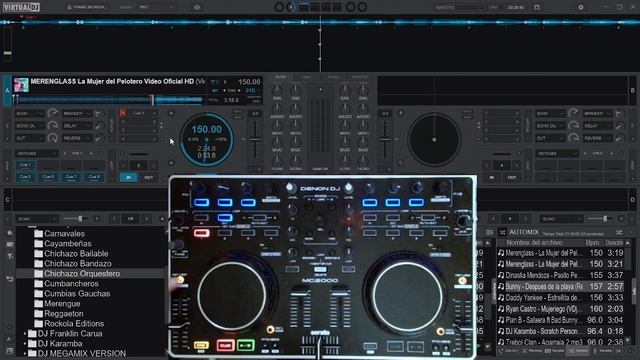Trigger Cue 5 pad on deck A
Viewport: 640px width, 360px height.
tap(25, 177)
